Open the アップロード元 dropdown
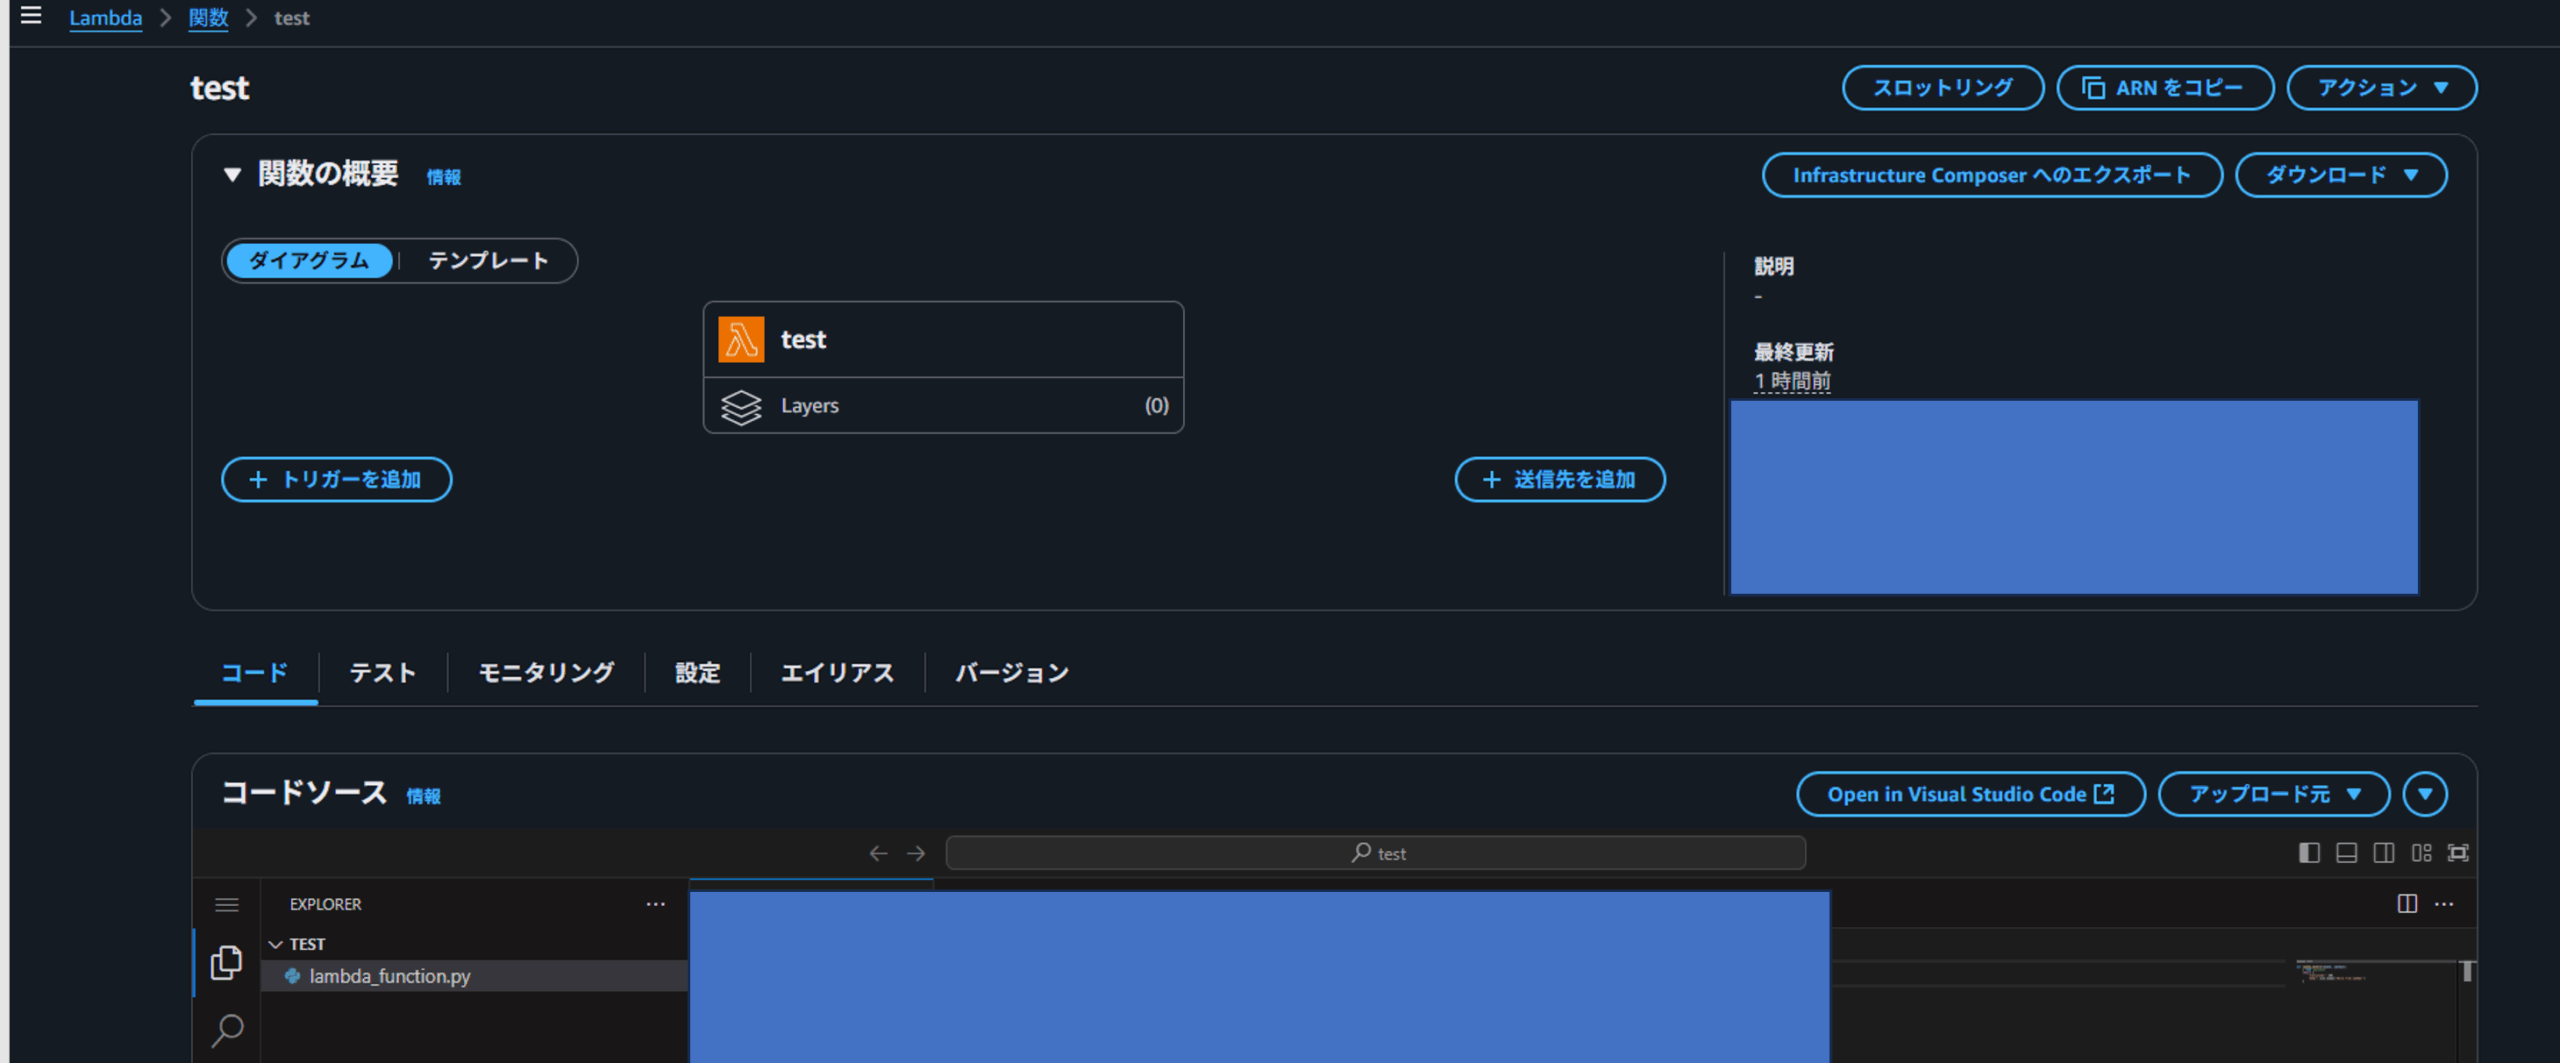The width and height of the screenshot is (2560, 1063). 2274,794
